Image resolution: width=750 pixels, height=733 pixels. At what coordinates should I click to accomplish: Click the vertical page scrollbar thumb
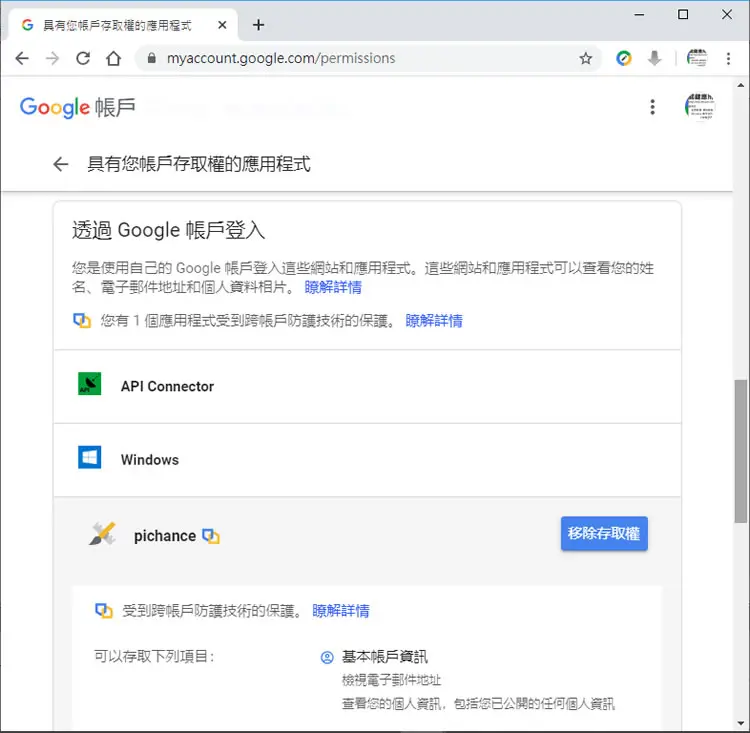[x=740, y=451]
